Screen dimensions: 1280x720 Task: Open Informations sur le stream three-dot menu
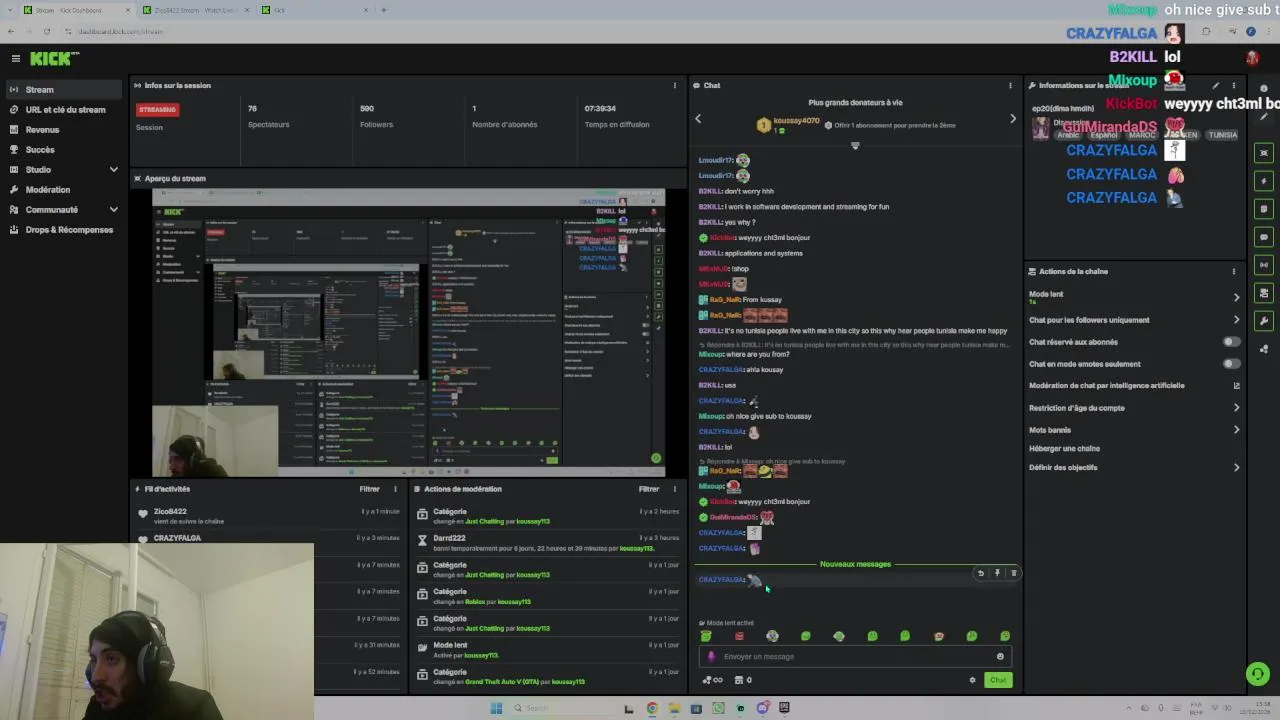point(1233,86)
